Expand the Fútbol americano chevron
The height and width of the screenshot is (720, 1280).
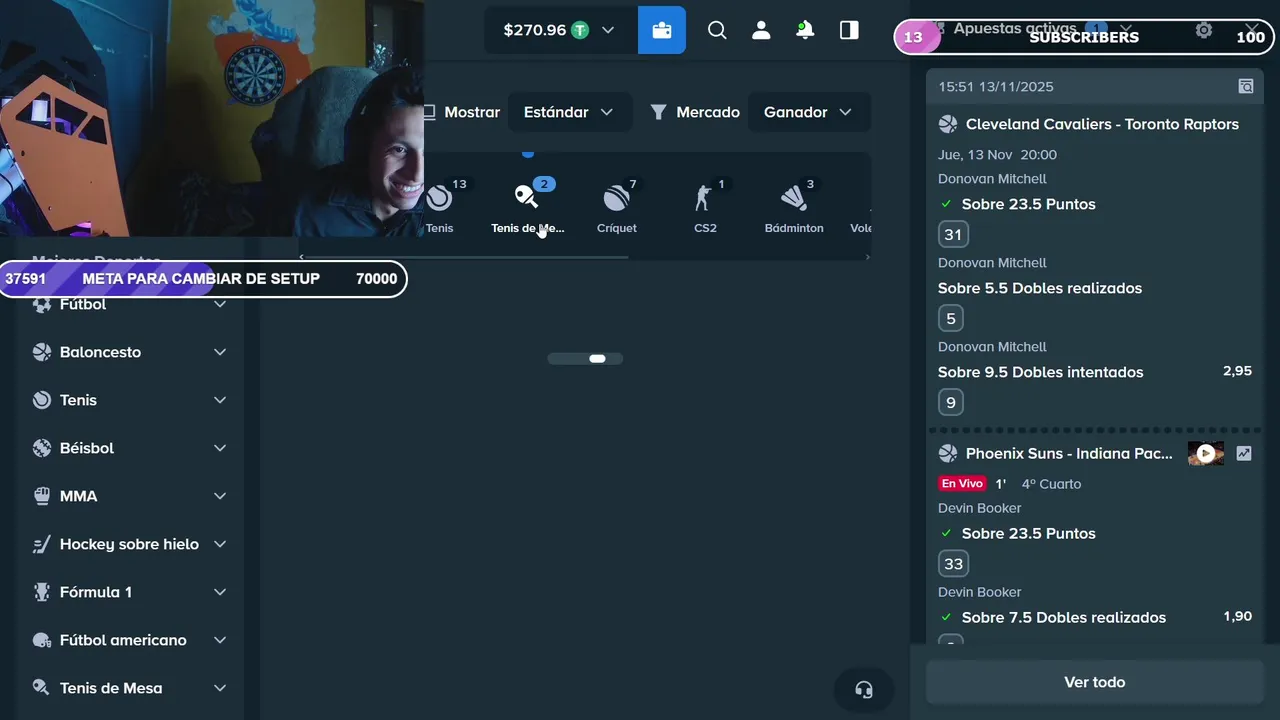(x=220, y=640)
